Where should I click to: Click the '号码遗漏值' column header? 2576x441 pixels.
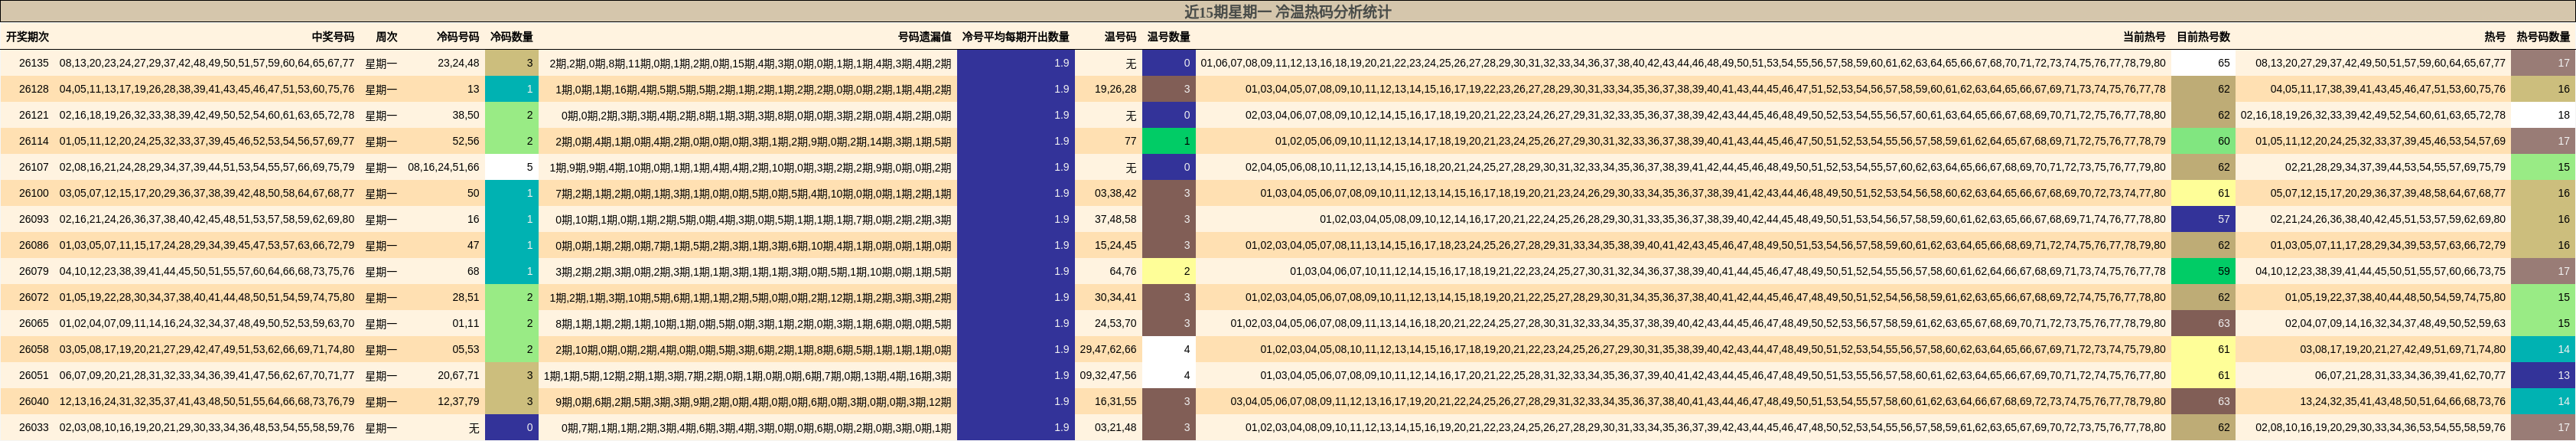[x=924, y=37]
